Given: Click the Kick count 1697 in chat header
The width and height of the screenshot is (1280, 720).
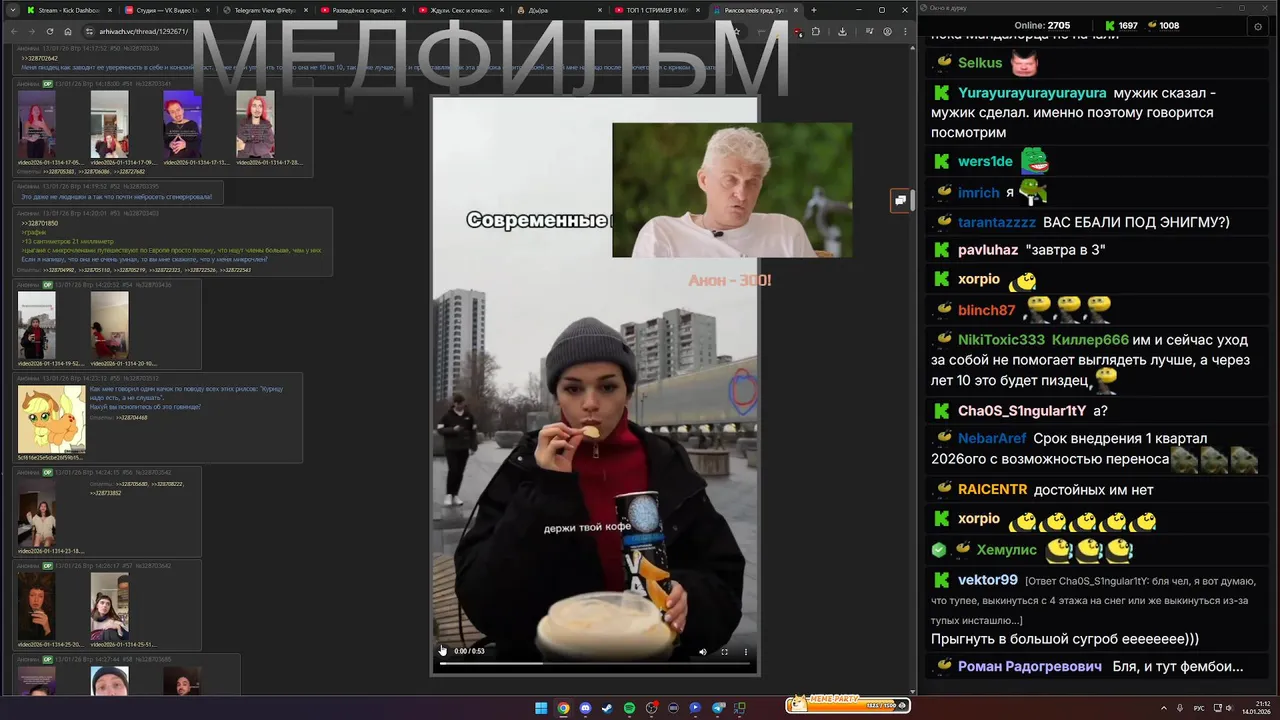Looking at the screenshot, I should click(1121, 26).
